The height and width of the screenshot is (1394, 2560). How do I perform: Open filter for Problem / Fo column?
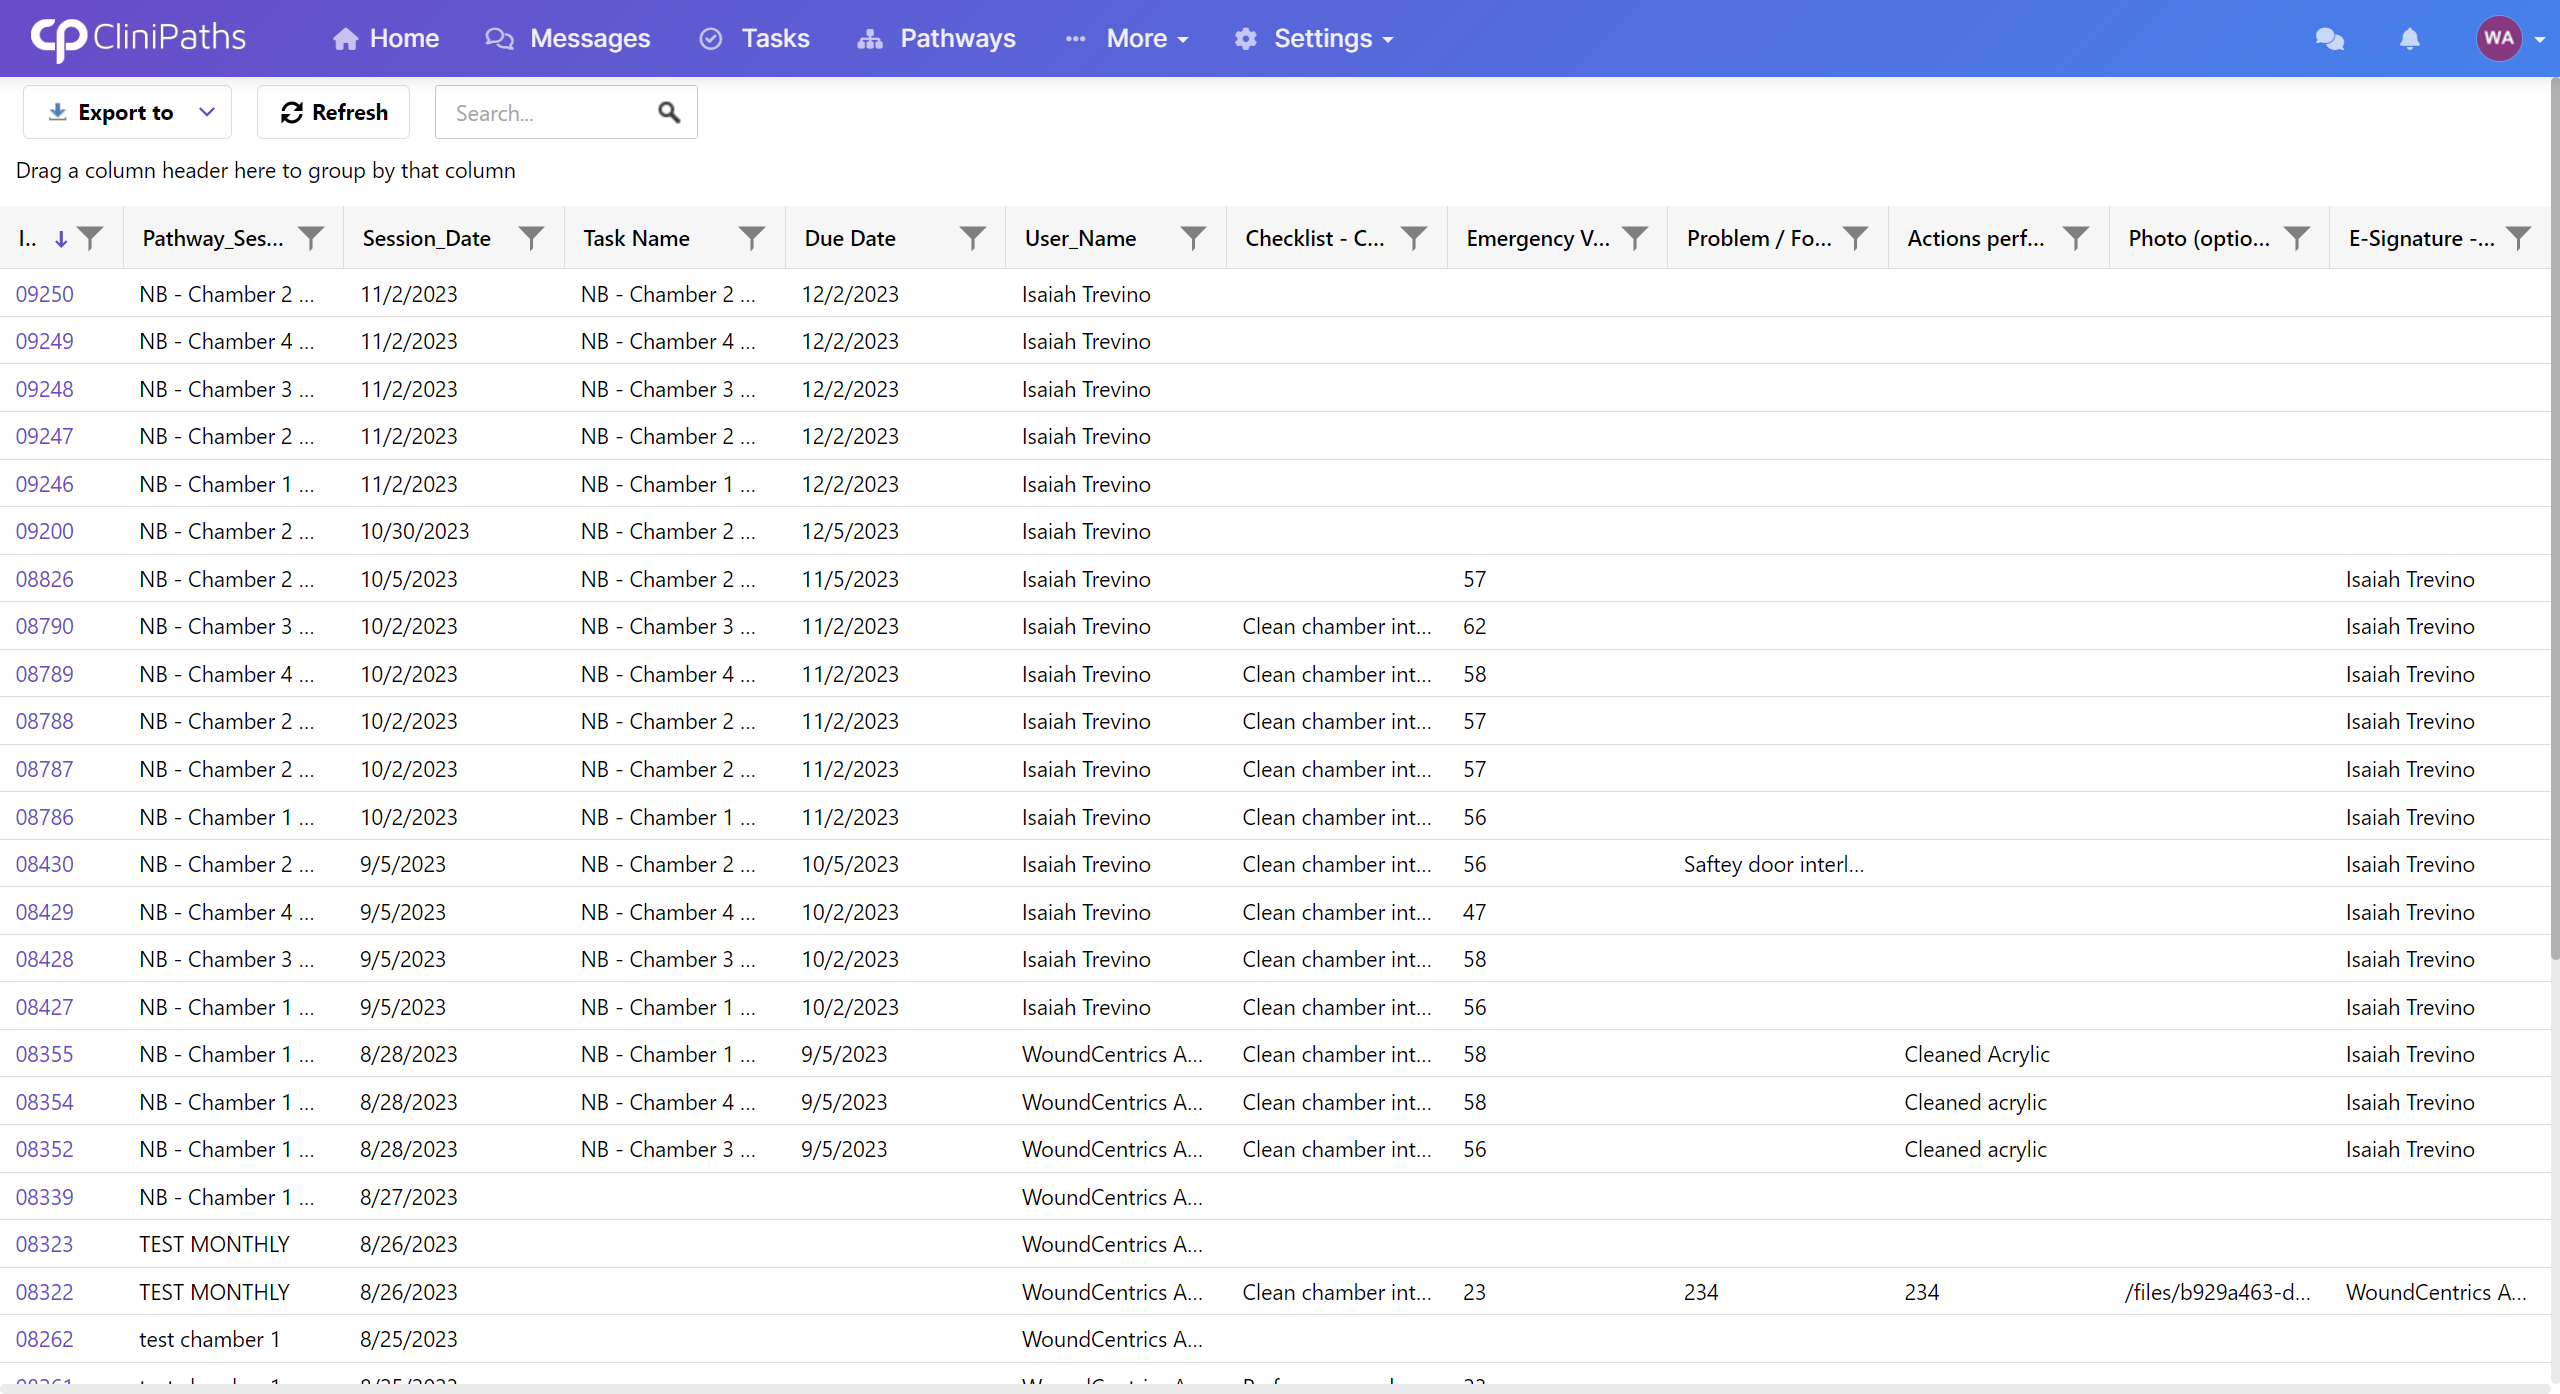(x=1856, y=238)
